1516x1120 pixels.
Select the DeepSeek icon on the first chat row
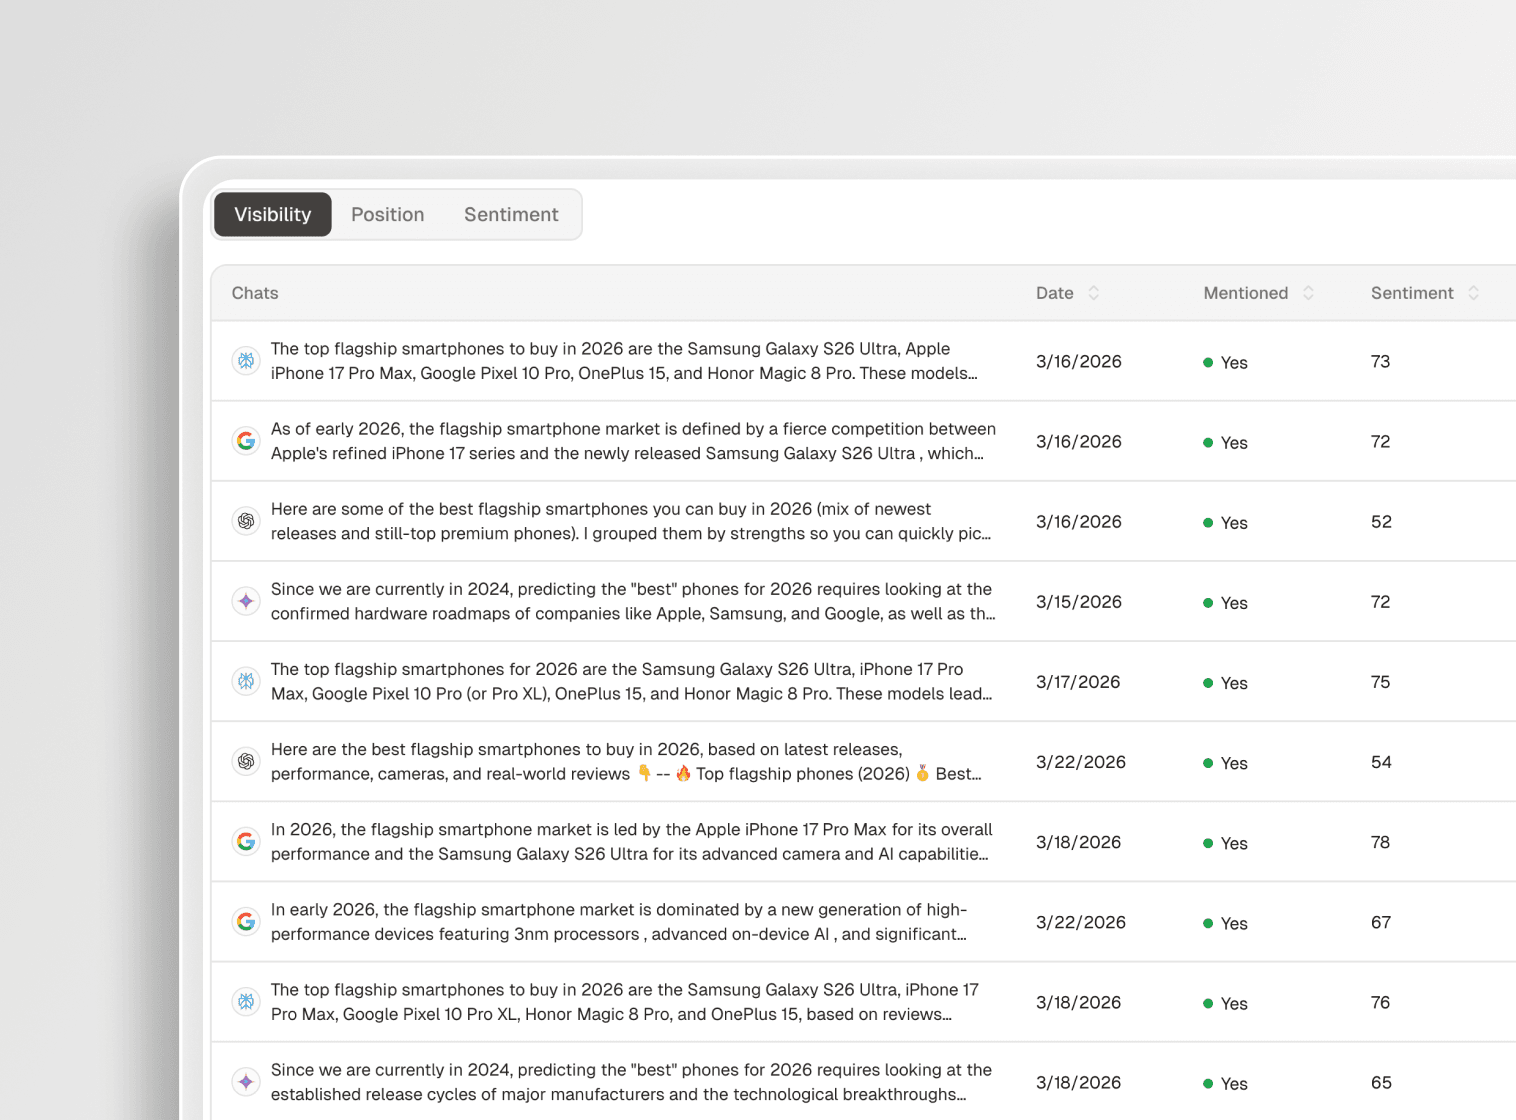coord(246,361)
